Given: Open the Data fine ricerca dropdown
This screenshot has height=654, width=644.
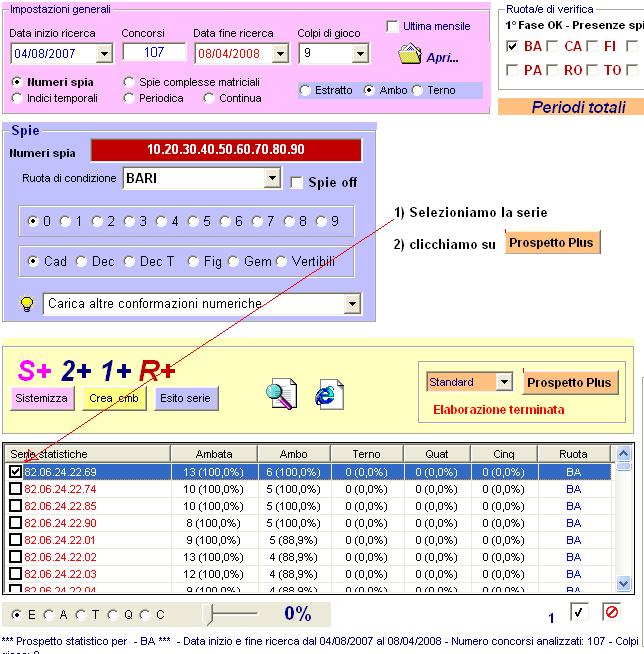Looking at the screenshot, I should pyautogui.click(x=280, y=53).
